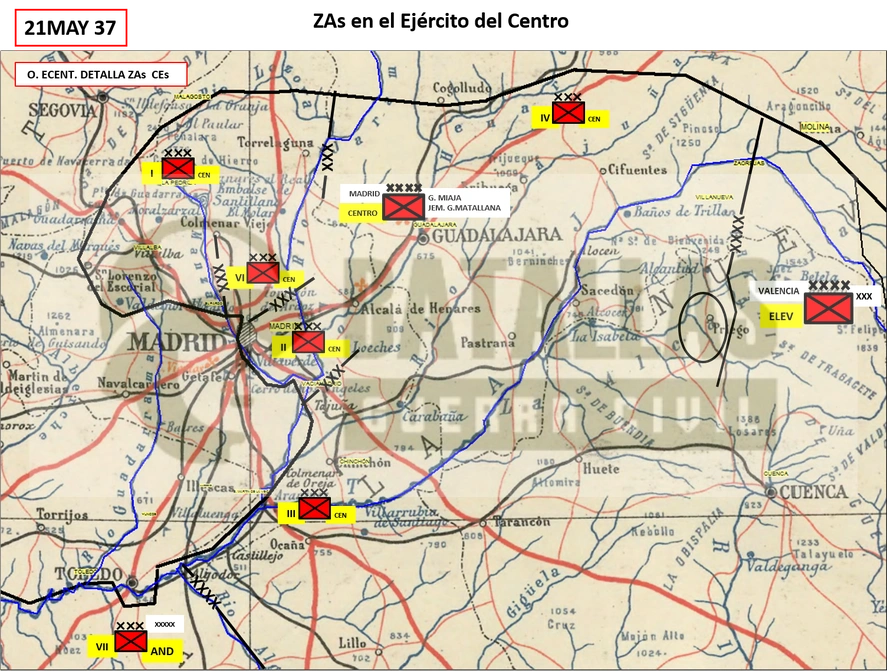This screenshot has width=887, height=671.
Task: Click the yellow VI label
Action: (x=240, y=278)
